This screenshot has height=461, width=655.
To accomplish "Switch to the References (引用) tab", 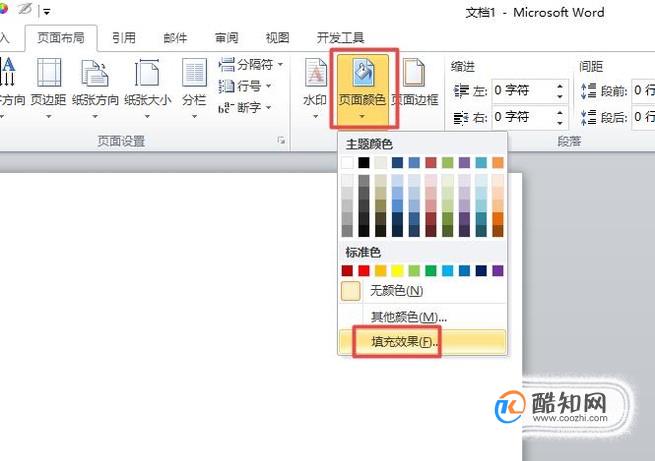I will click(124, 38).
